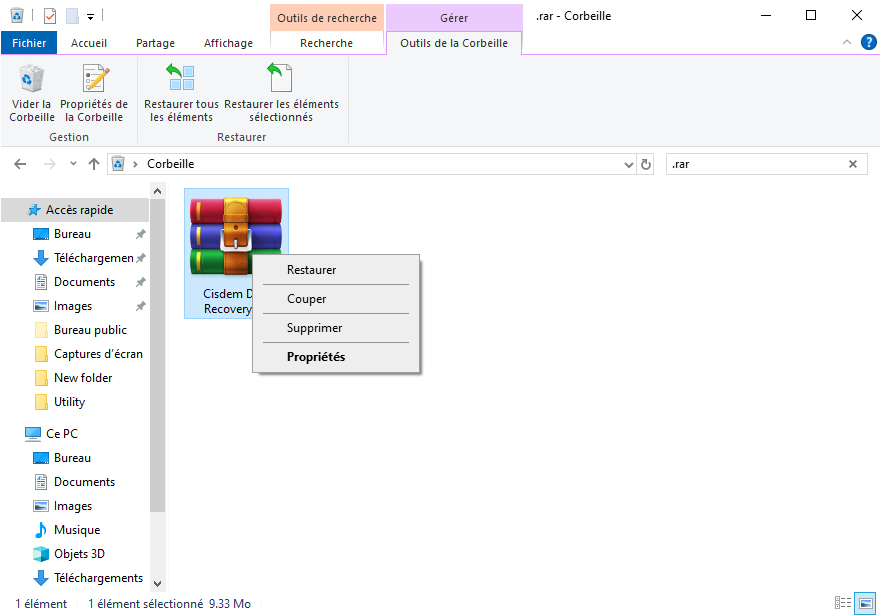The height and width of the screenshot is (616, 881).
Task: Click the New folder quick access icon
Action: click(x=72, y=16)
